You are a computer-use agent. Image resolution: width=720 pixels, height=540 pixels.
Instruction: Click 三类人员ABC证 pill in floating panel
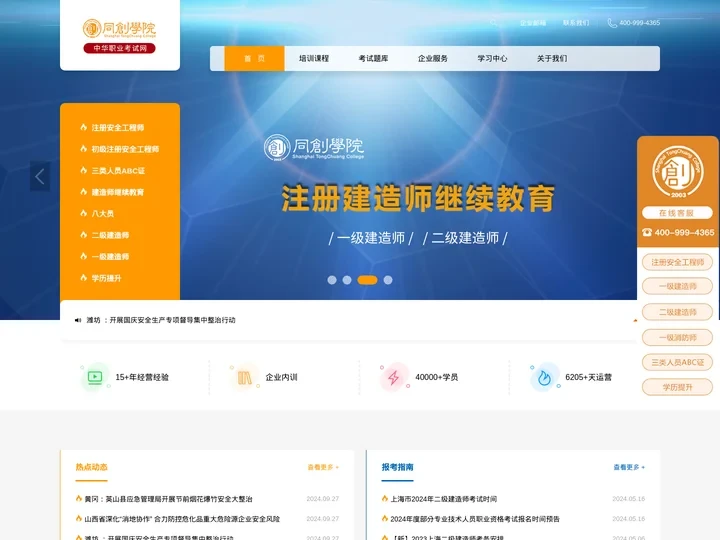click(x=677, y=362)
